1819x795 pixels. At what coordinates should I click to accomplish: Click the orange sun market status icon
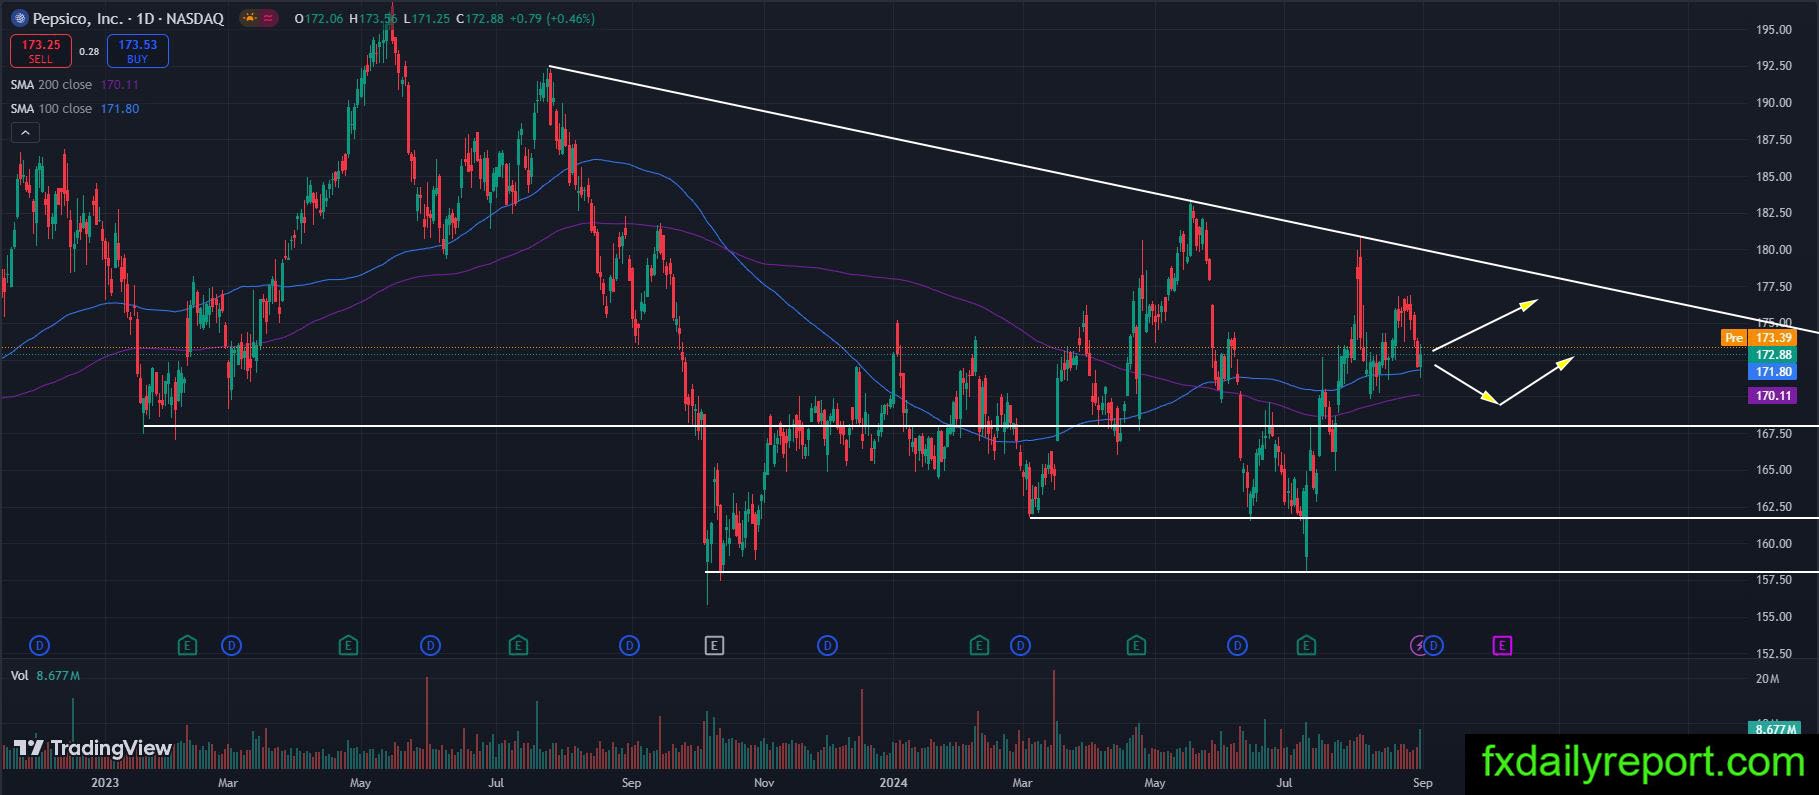[249, 18]
